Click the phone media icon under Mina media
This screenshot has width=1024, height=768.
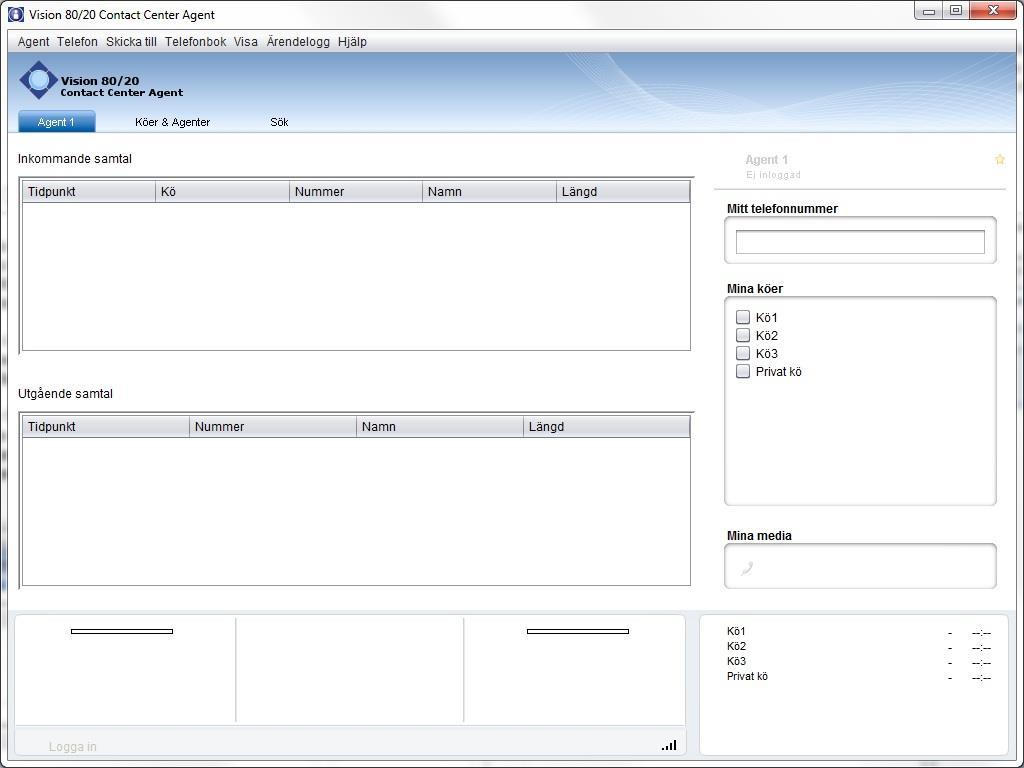(x=748, y=568)
